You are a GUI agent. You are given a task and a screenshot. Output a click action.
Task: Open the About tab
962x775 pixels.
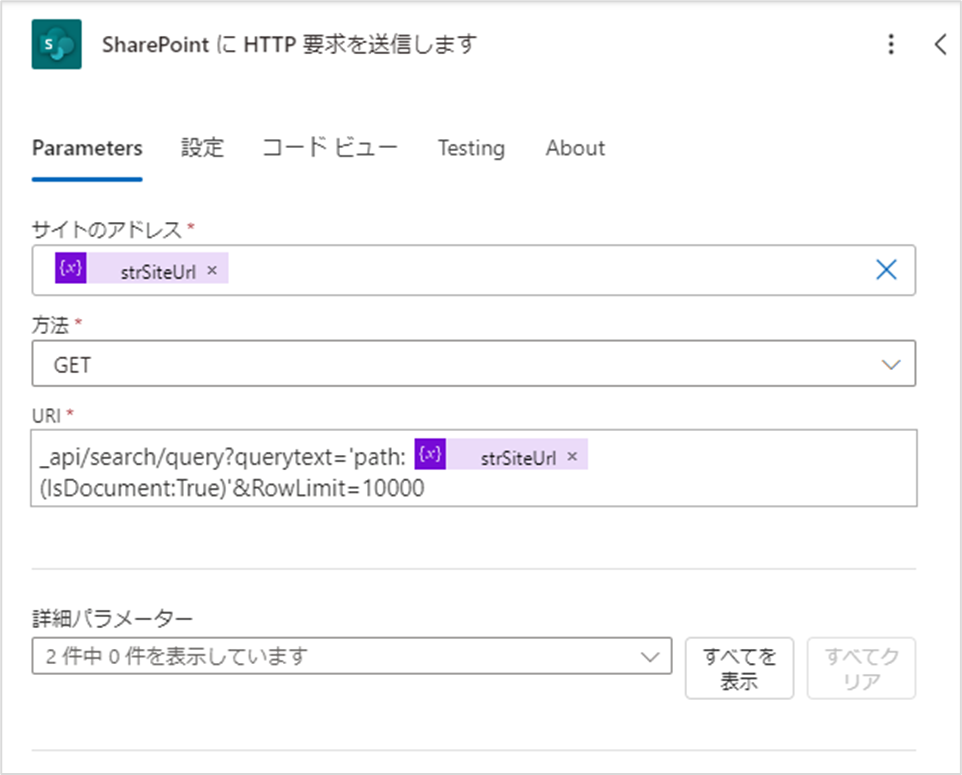click(575, 148)
